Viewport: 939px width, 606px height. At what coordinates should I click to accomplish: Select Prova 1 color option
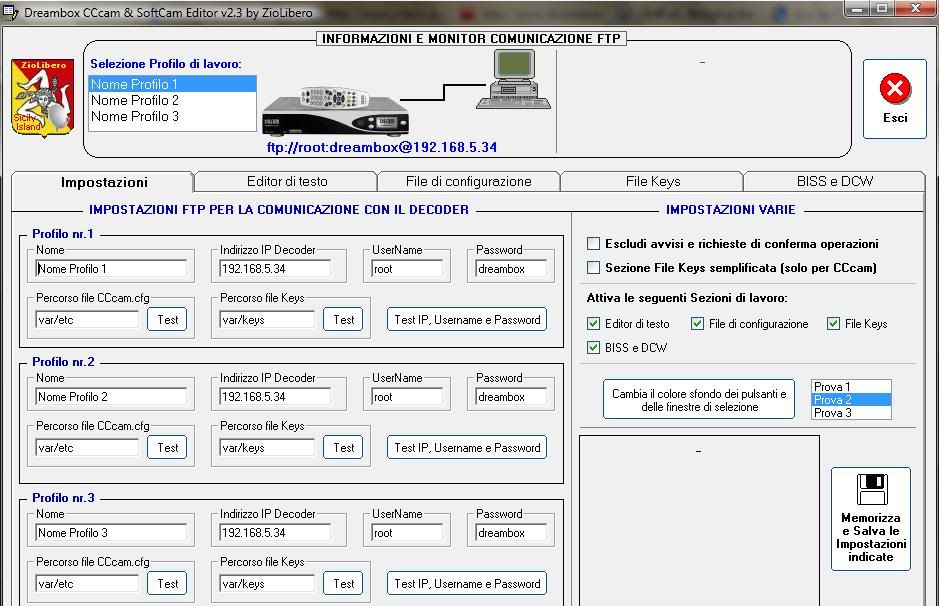tap(852, 387)
